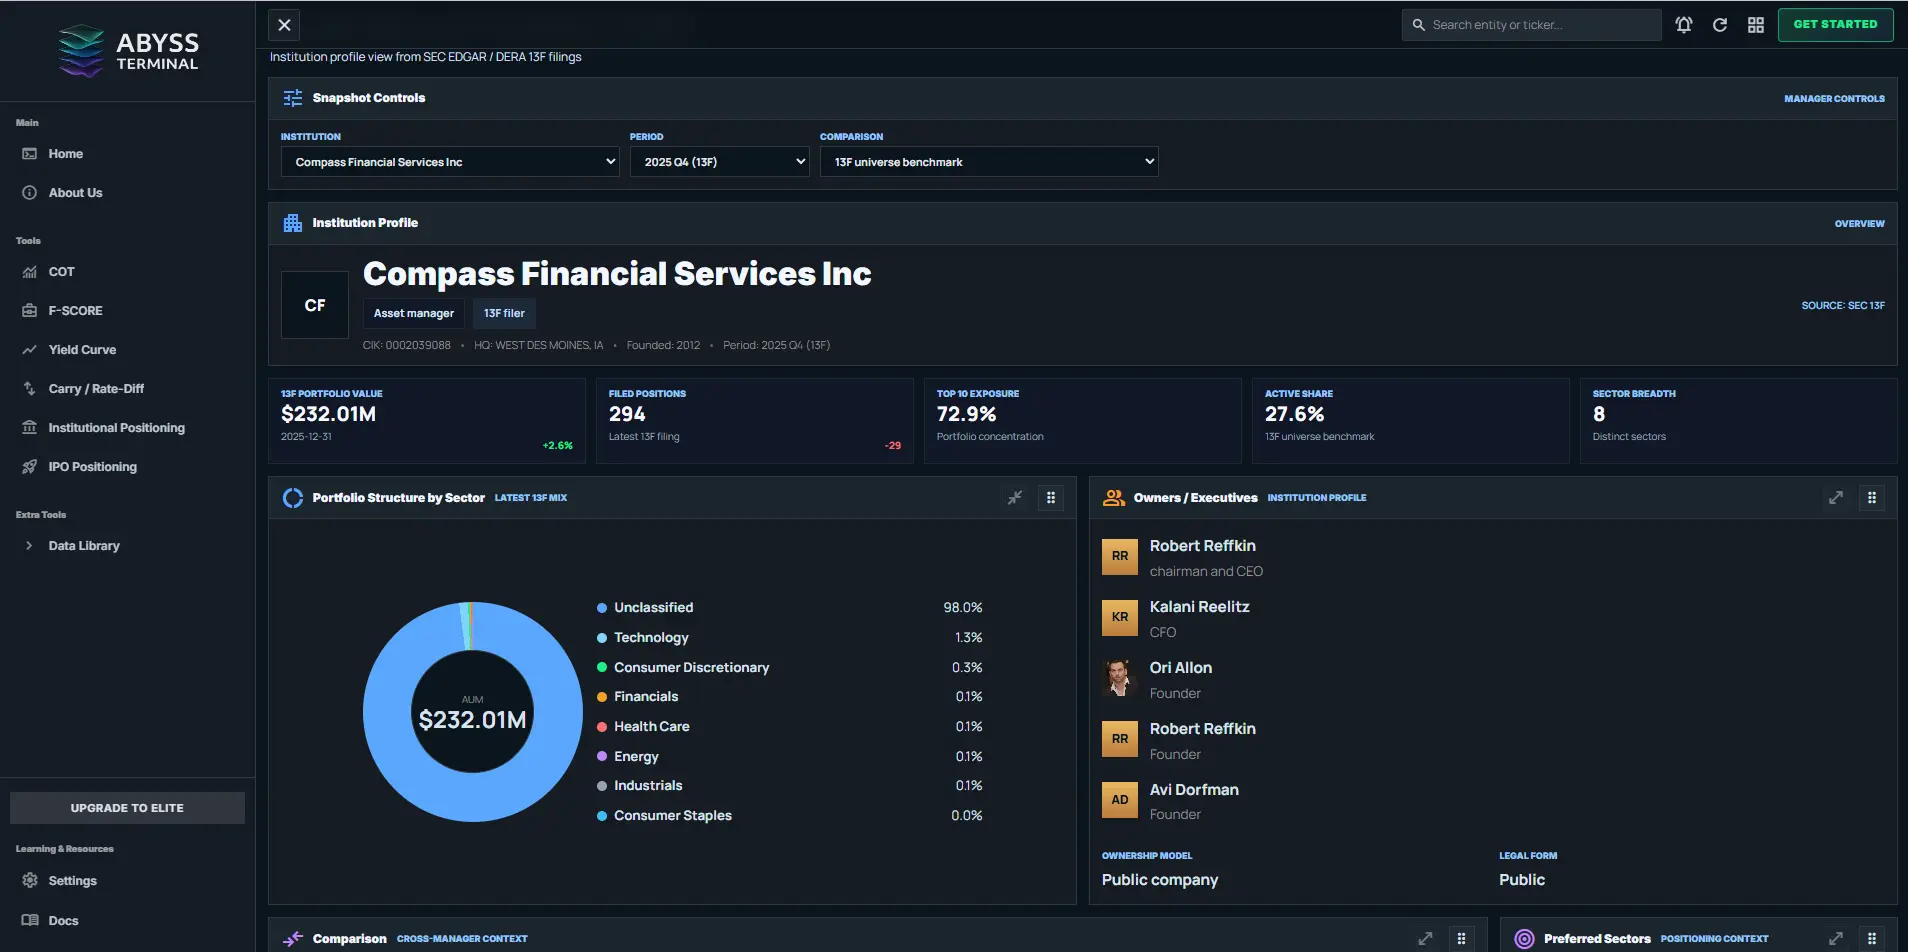Click the Home sidebar icon
This screenshot has height=952, width=1908.
(30, 154)
